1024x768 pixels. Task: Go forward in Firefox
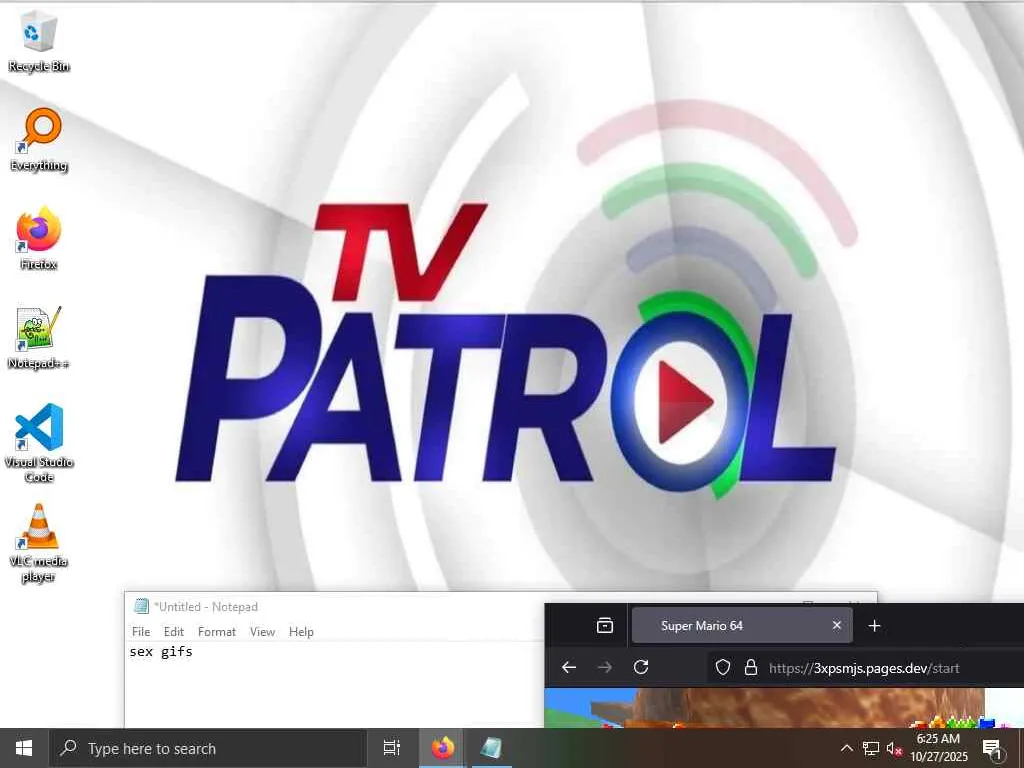click(x=605, y=667)
